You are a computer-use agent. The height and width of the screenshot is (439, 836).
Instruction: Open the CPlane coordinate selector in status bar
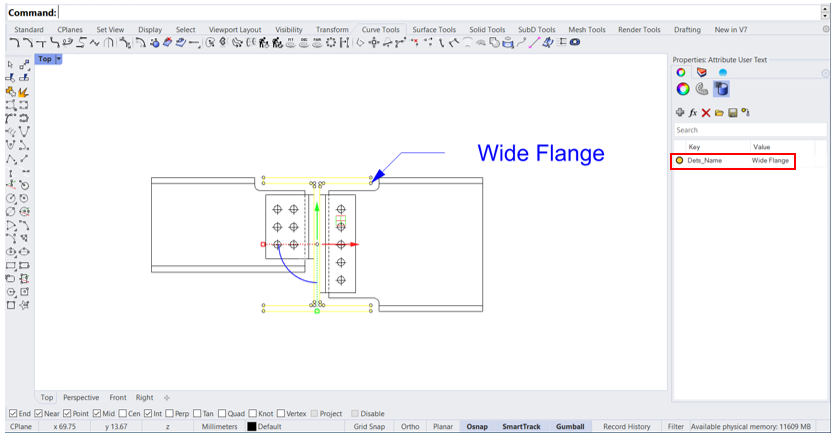pos(21,427)
